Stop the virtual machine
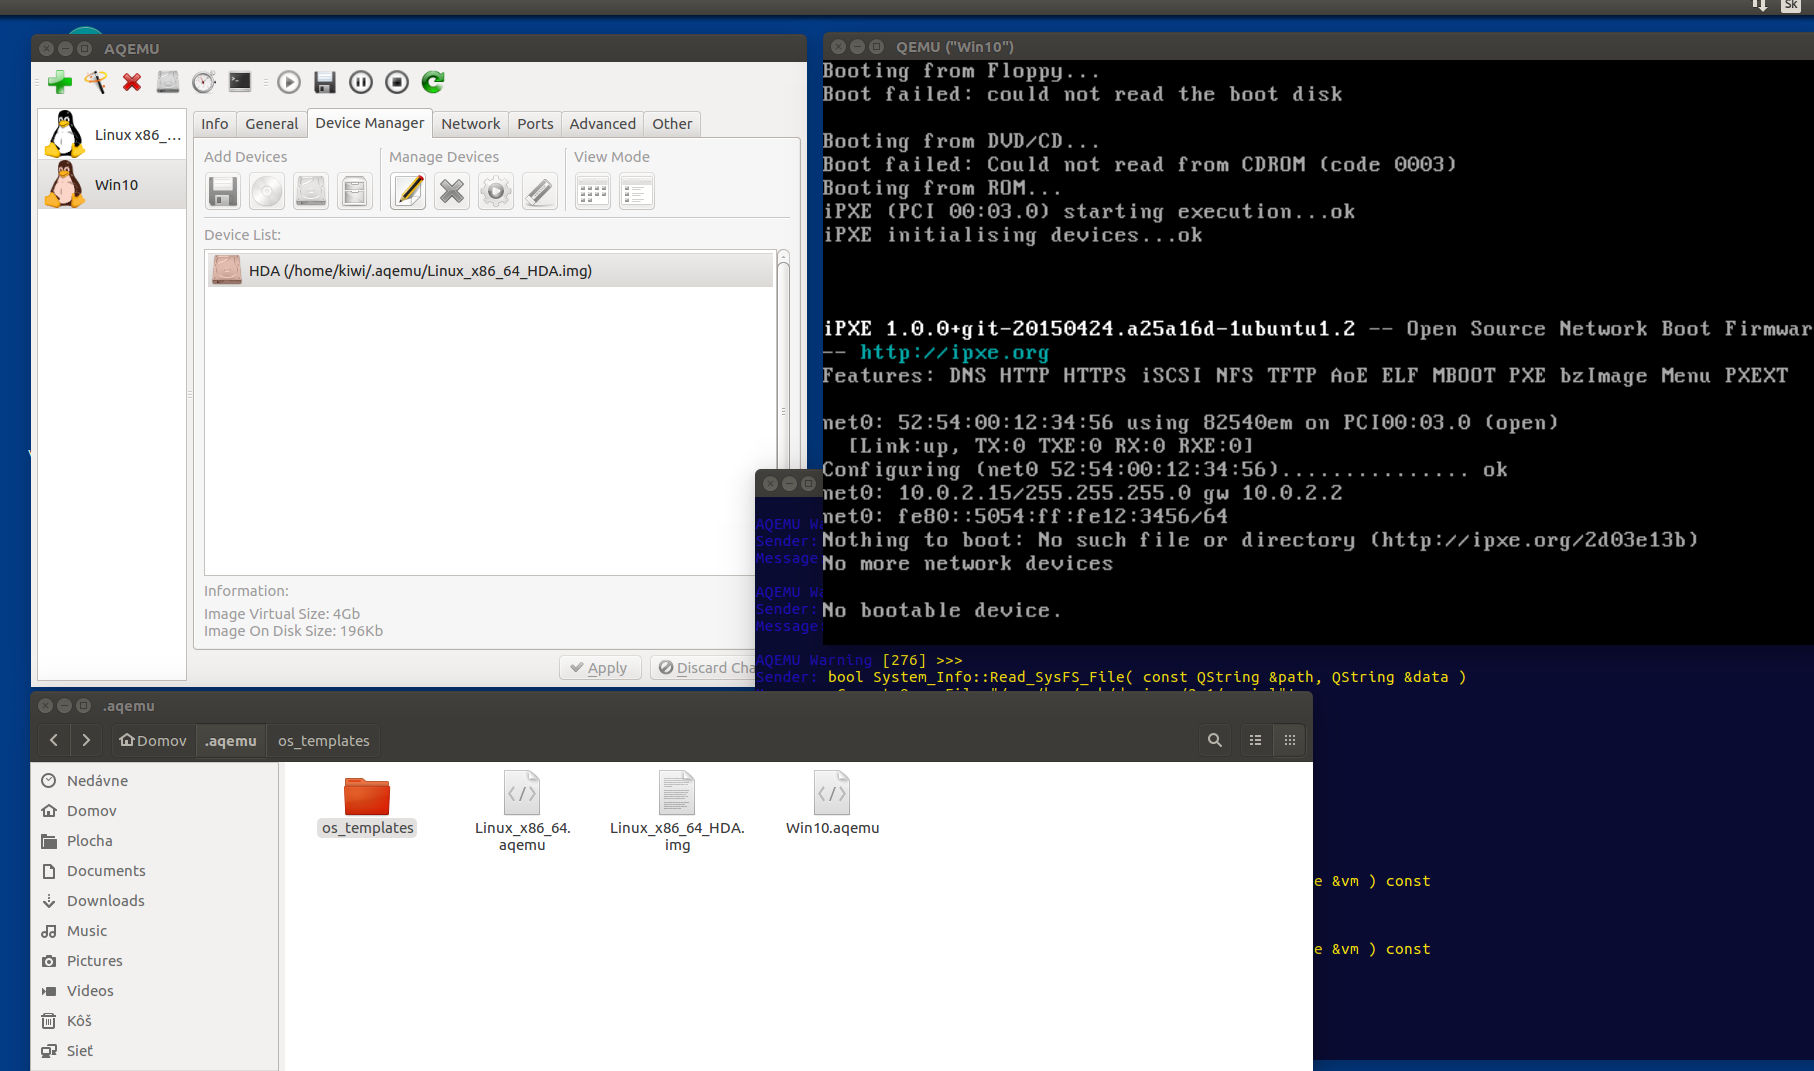This screenshot has width=1814, height=1071. tap(397, 82)
